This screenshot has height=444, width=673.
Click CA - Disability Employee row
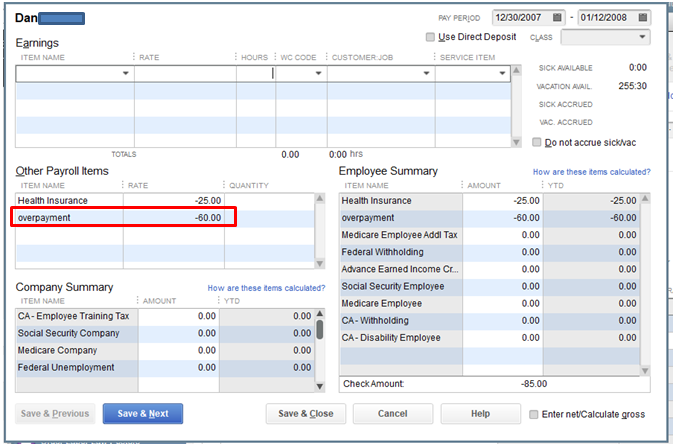point(489,338)
